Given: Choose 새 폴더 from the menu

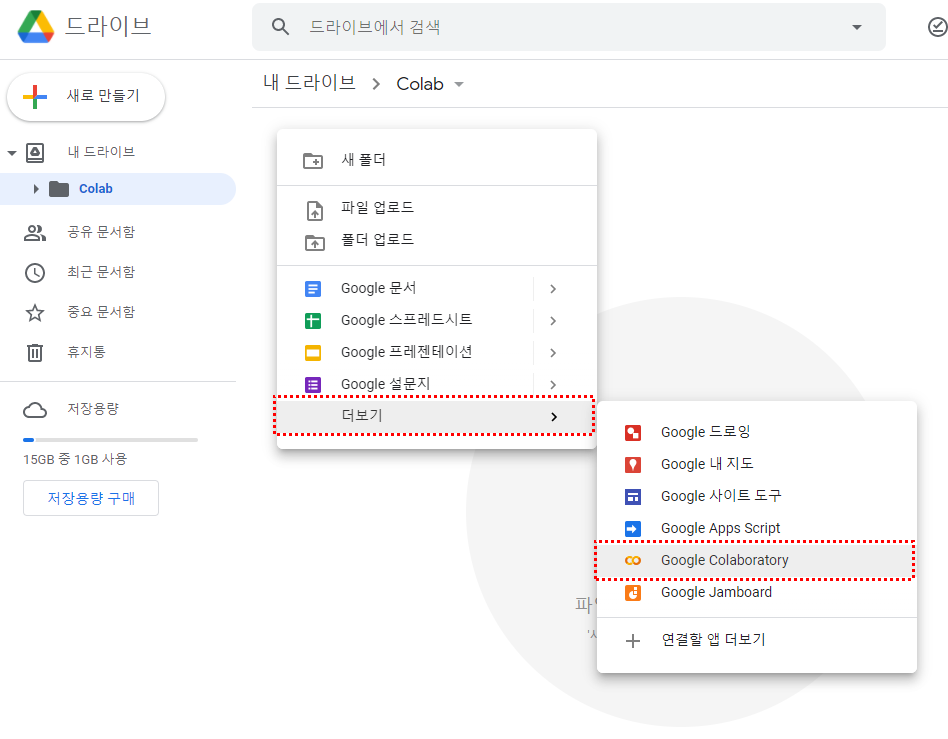Looking at the screenshot, I should coord(437,160).
